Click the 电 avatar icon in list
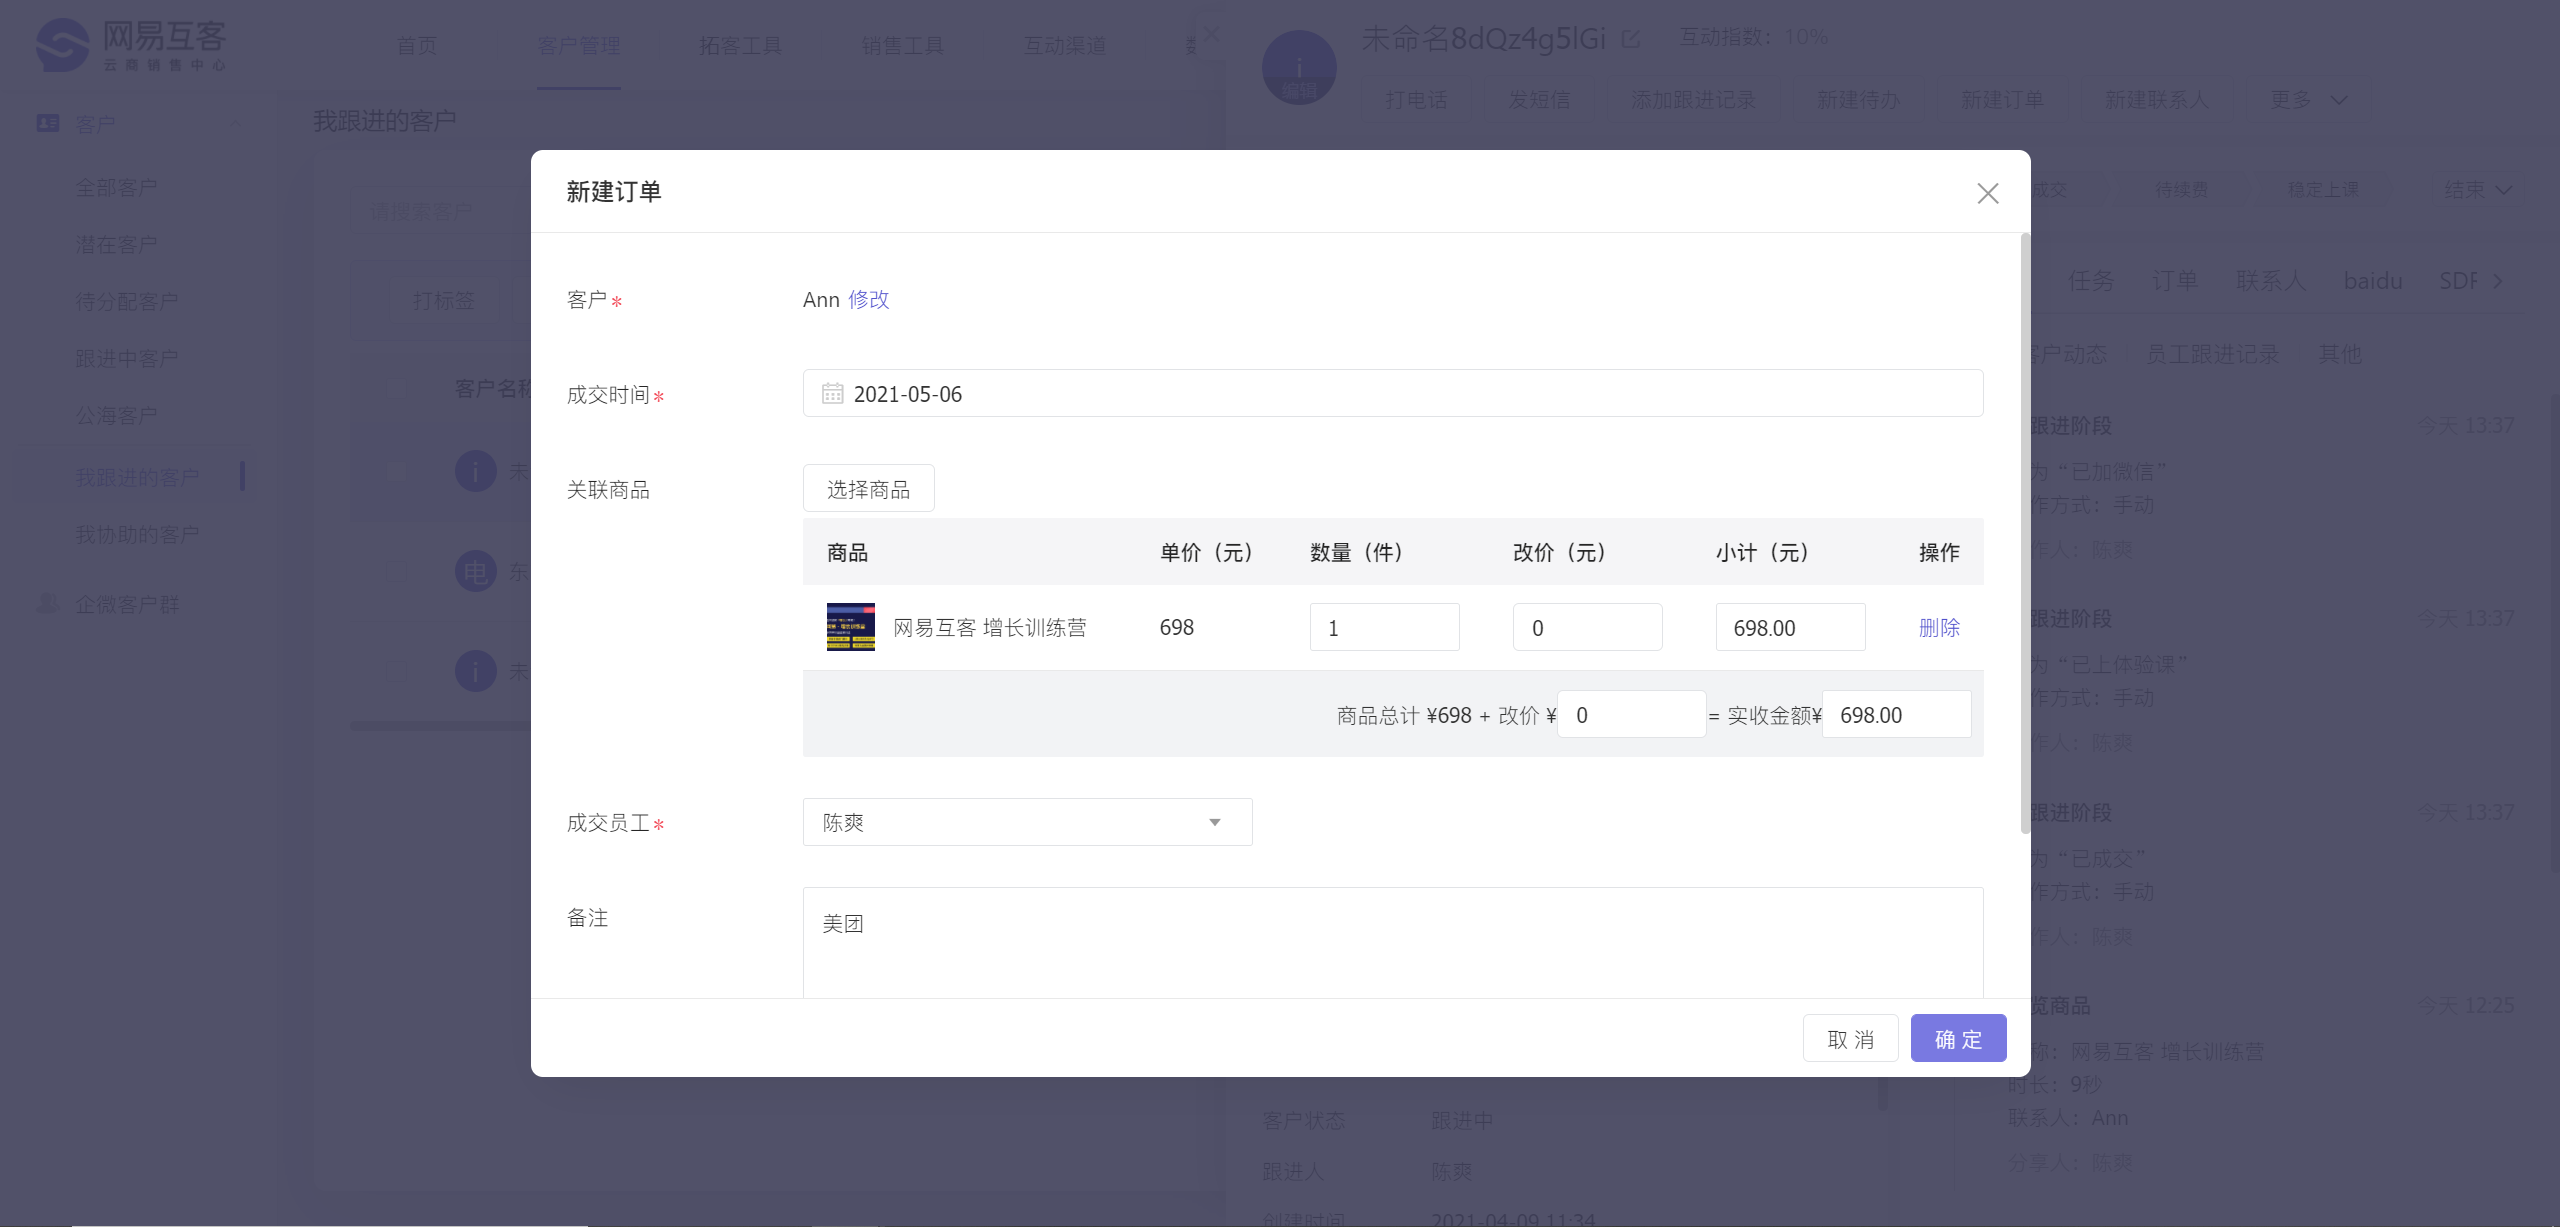 [476, 572]
